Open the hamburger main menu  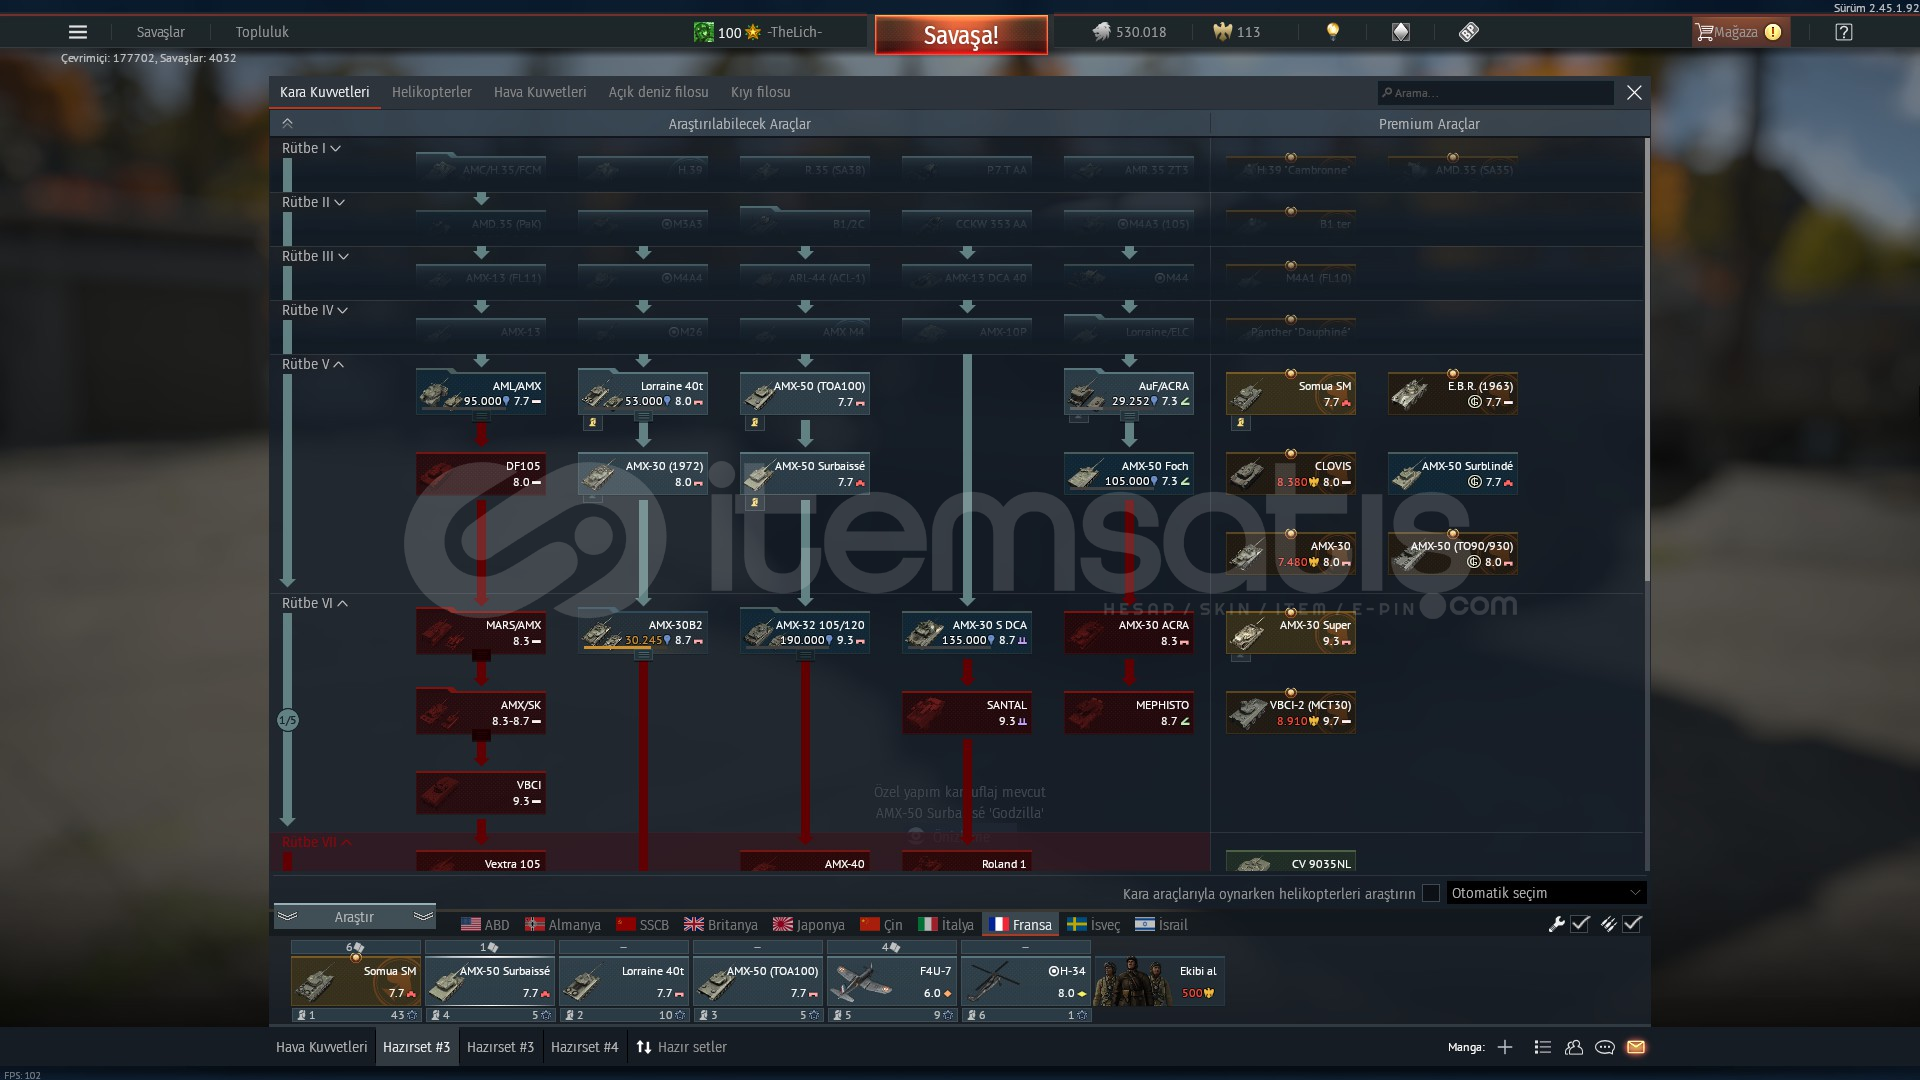click(x=77, y=32)
